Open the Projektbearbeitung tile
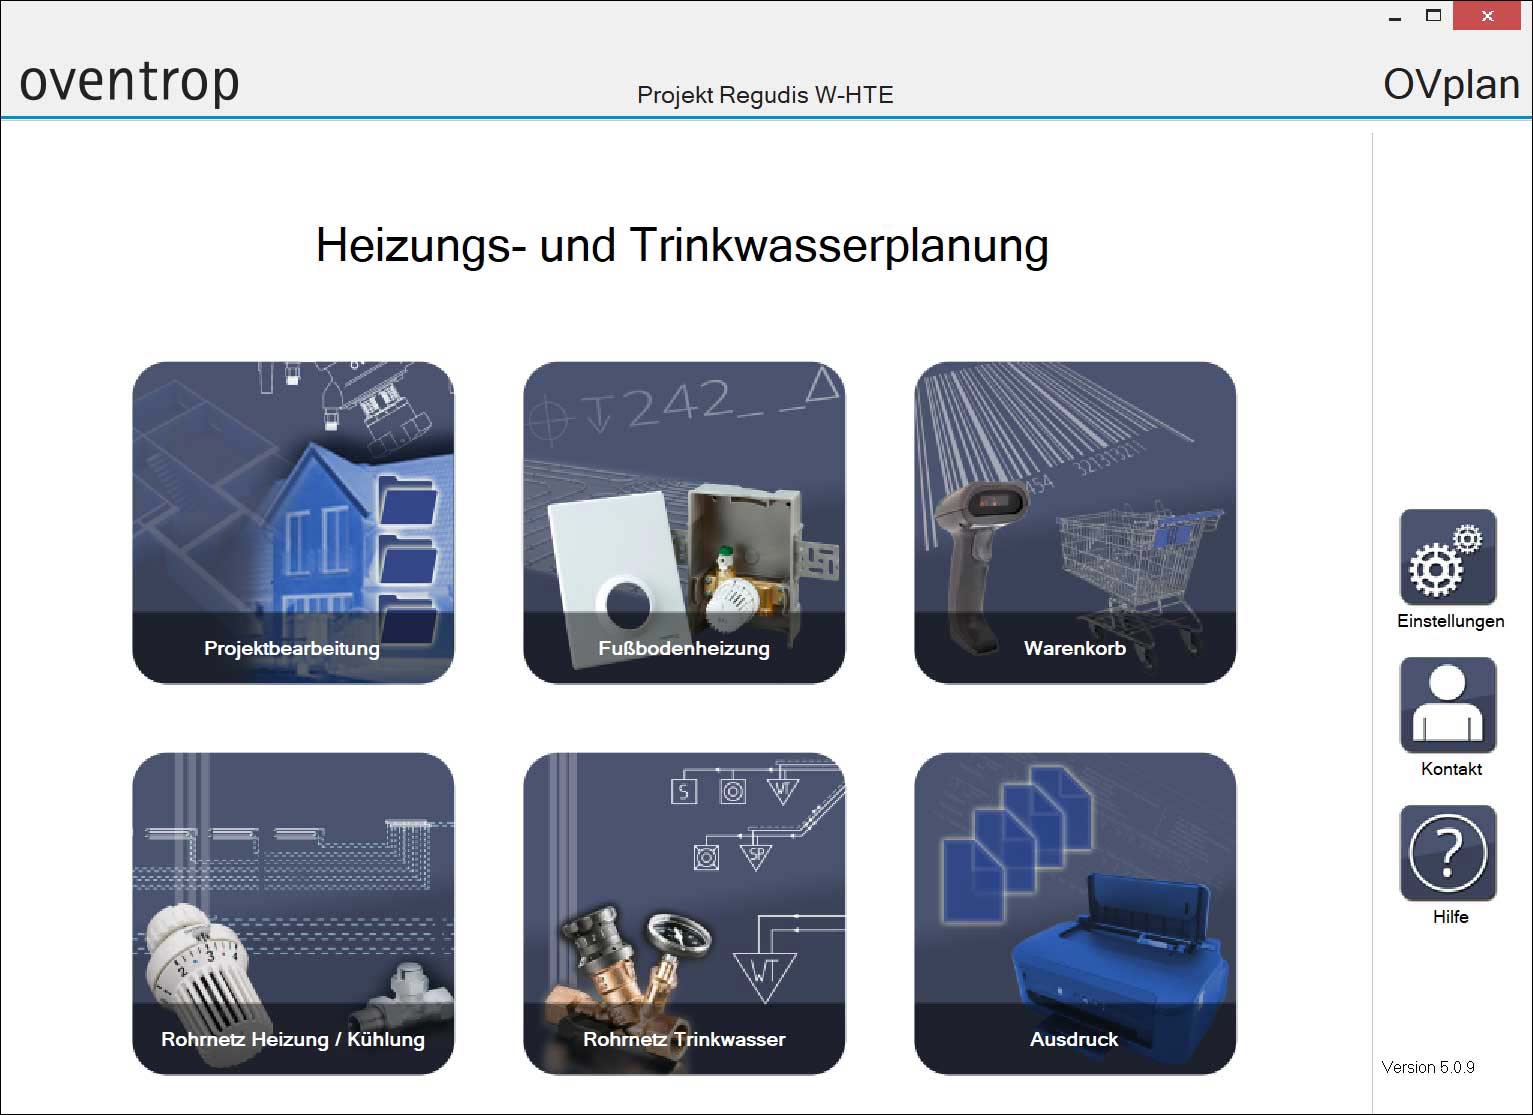1533x1115 pixels. coord(293,523)
